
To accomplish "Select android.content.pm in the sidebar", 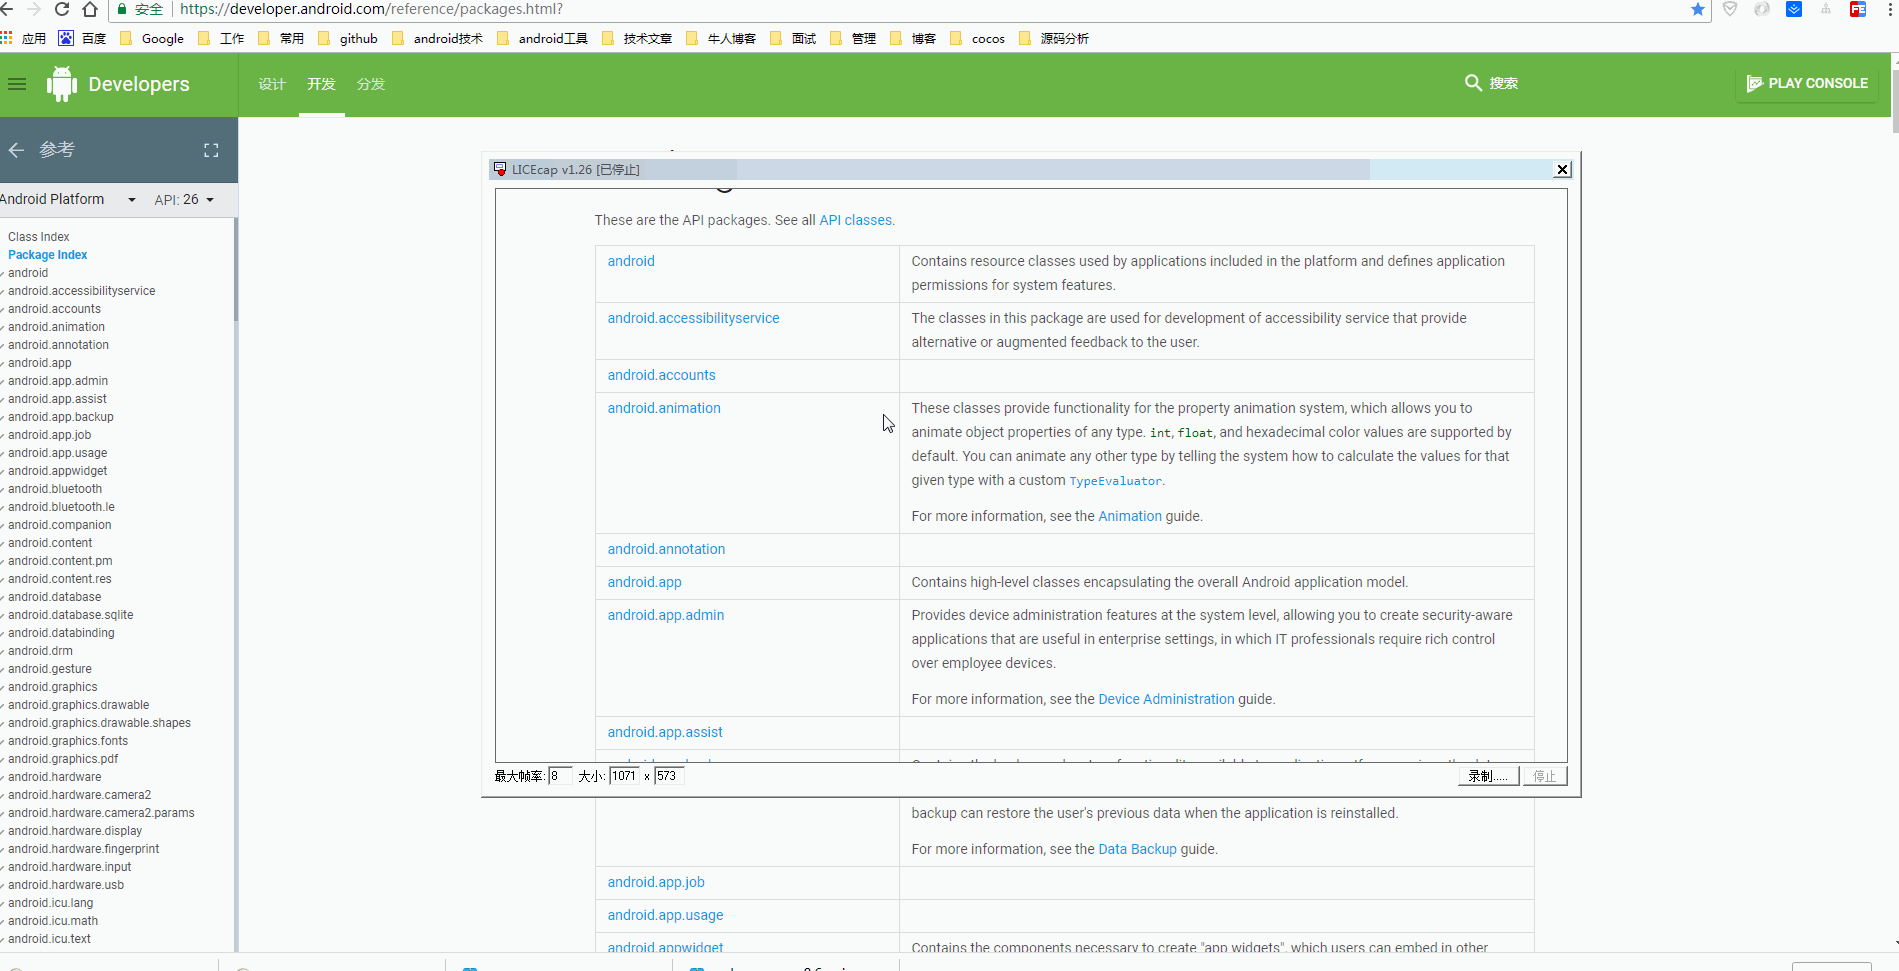I will click(x=60, y=561).
